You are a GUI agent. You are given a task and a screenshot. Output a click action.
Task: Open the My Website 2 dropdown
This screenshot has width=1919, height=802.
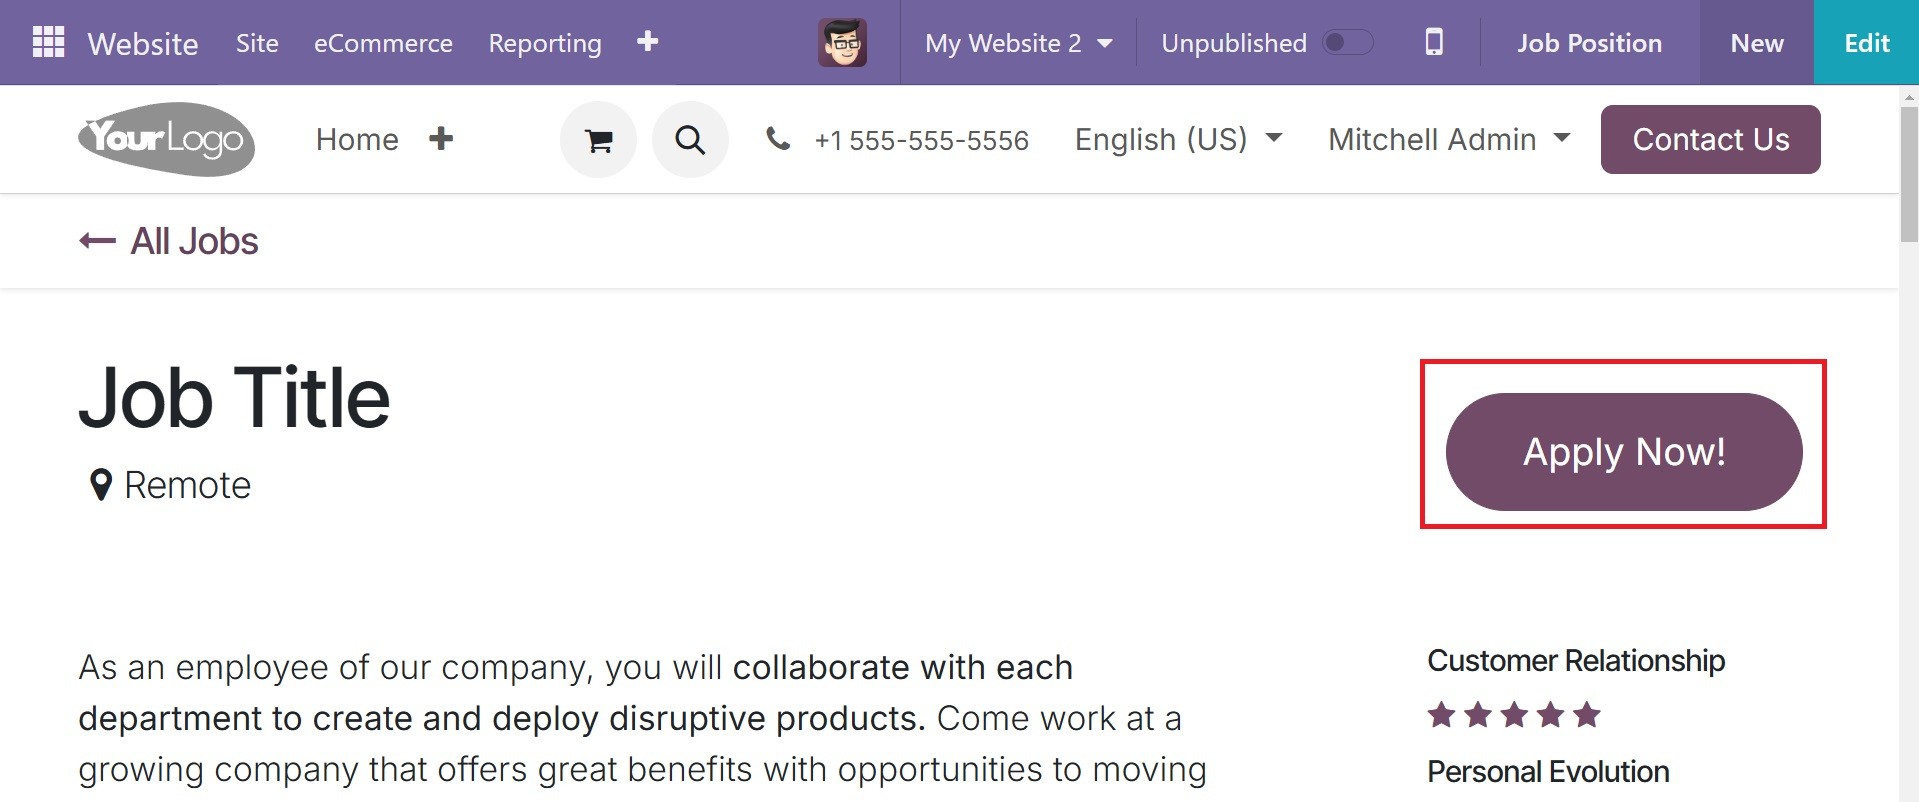tap(1018, 43)
